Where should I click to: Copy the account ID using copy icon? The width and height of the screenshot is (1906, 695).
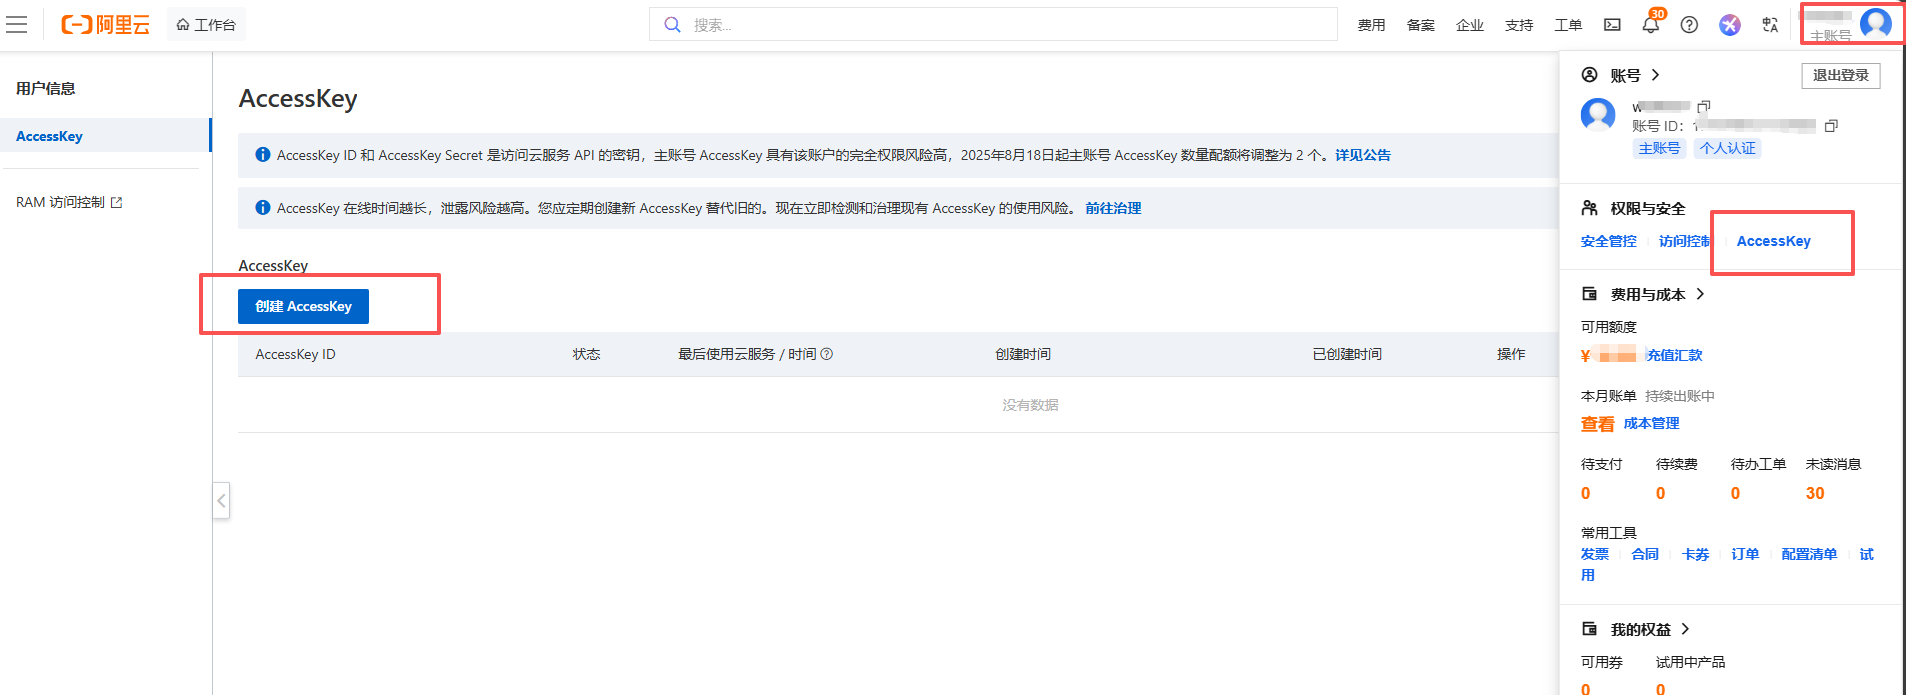click(x=1831, y=126)
